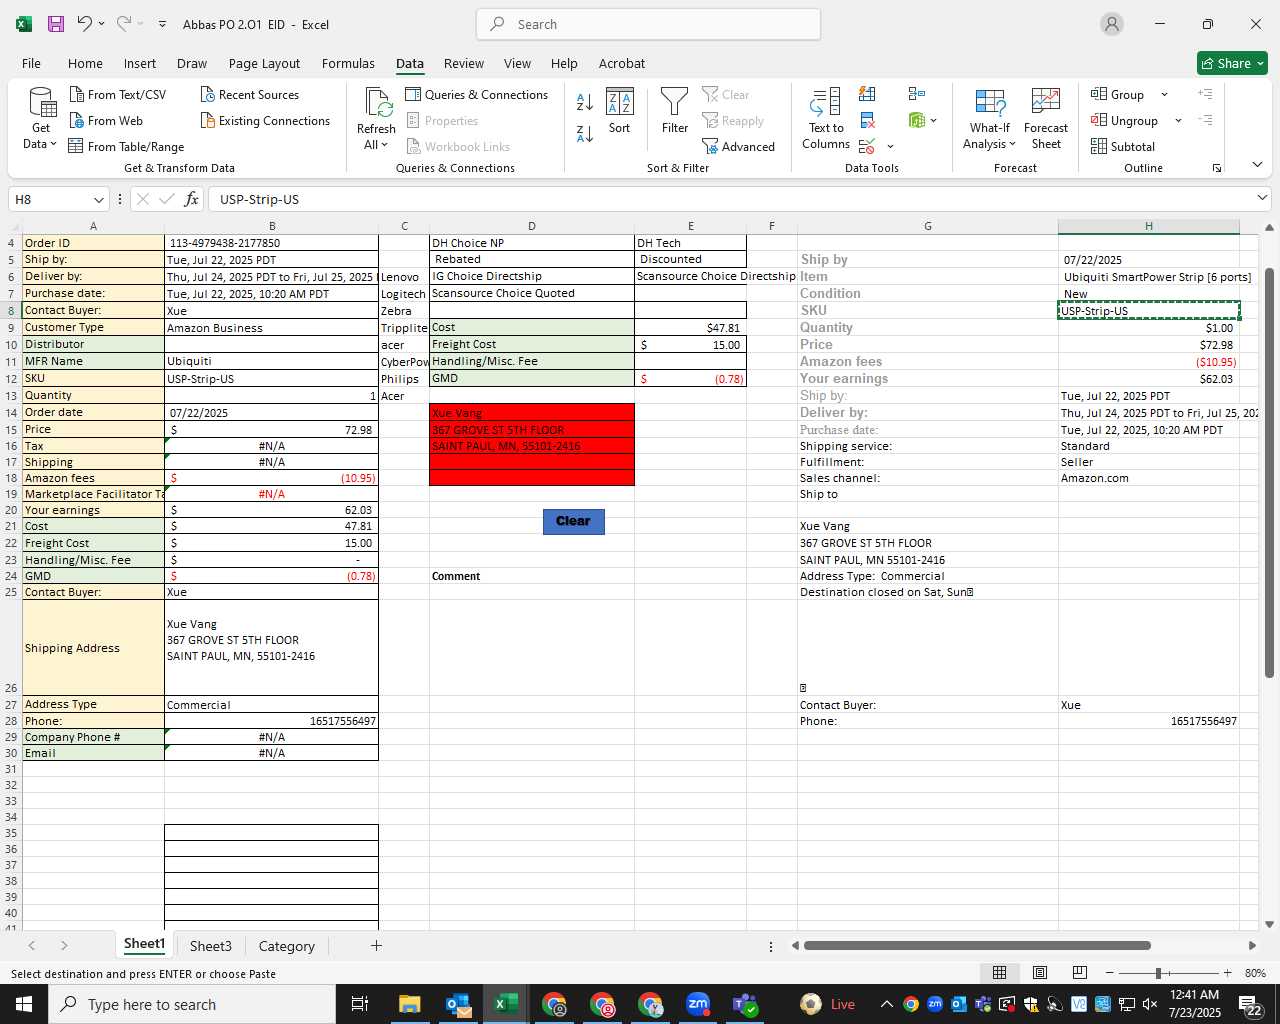Open the Get Data button
The height and width of the screenshot is (1024, 1280).
(x=41, y=118)
